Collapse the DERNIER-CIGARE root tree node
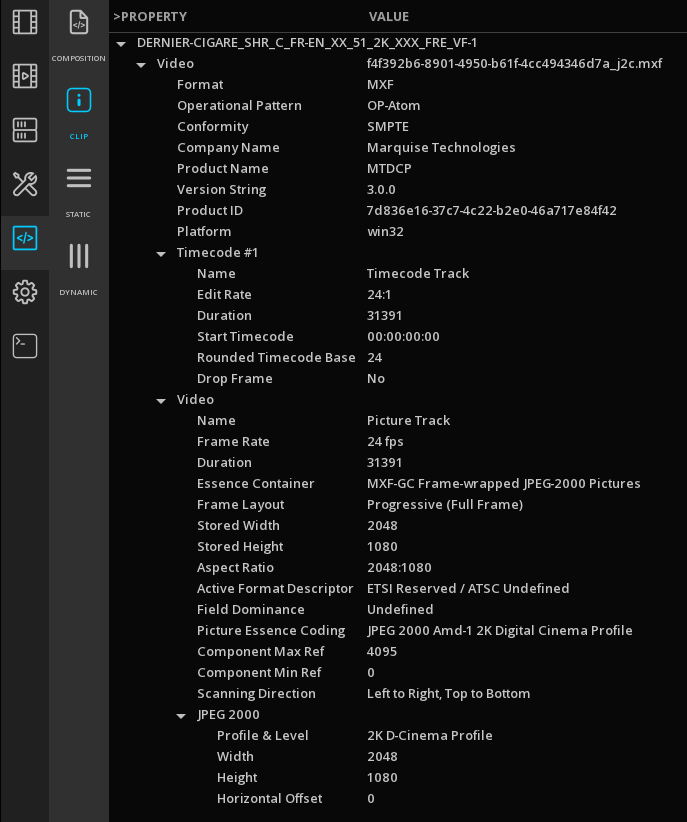 pyautogui.click(x=121, y=44)
